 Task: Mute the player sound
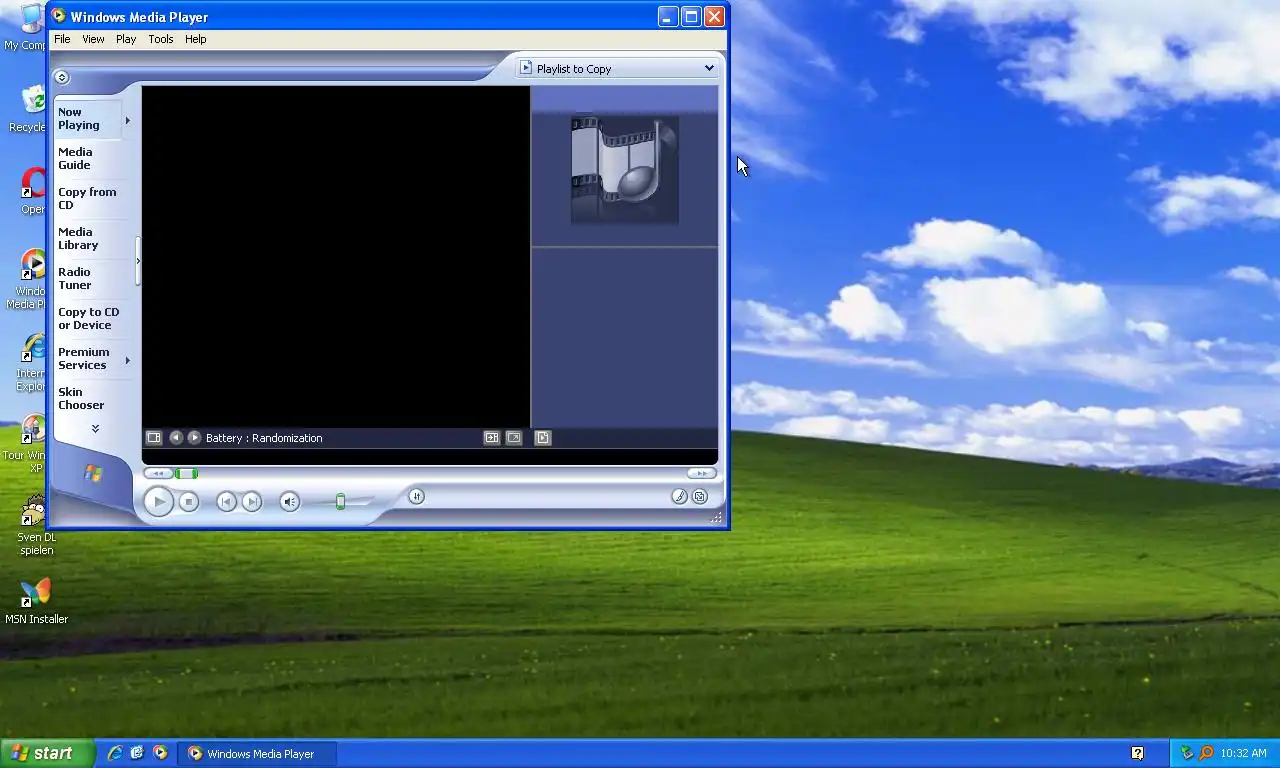click(289, 502)
